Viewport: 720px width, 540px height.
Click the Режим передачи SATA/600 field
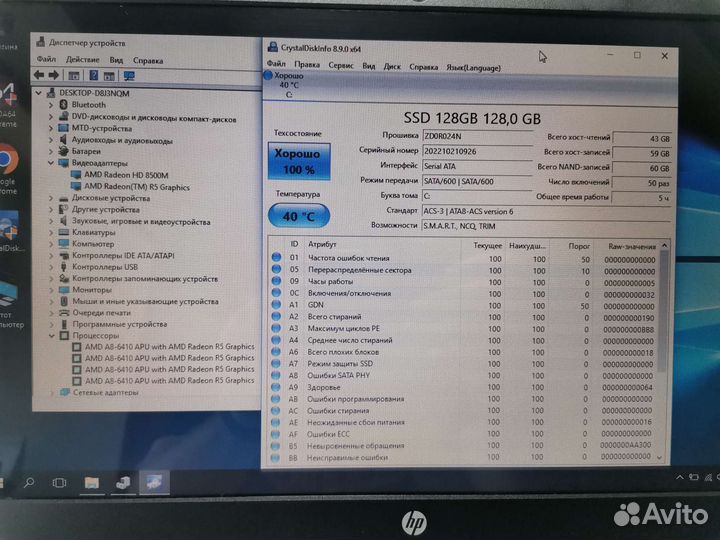(x=477, y=181)
